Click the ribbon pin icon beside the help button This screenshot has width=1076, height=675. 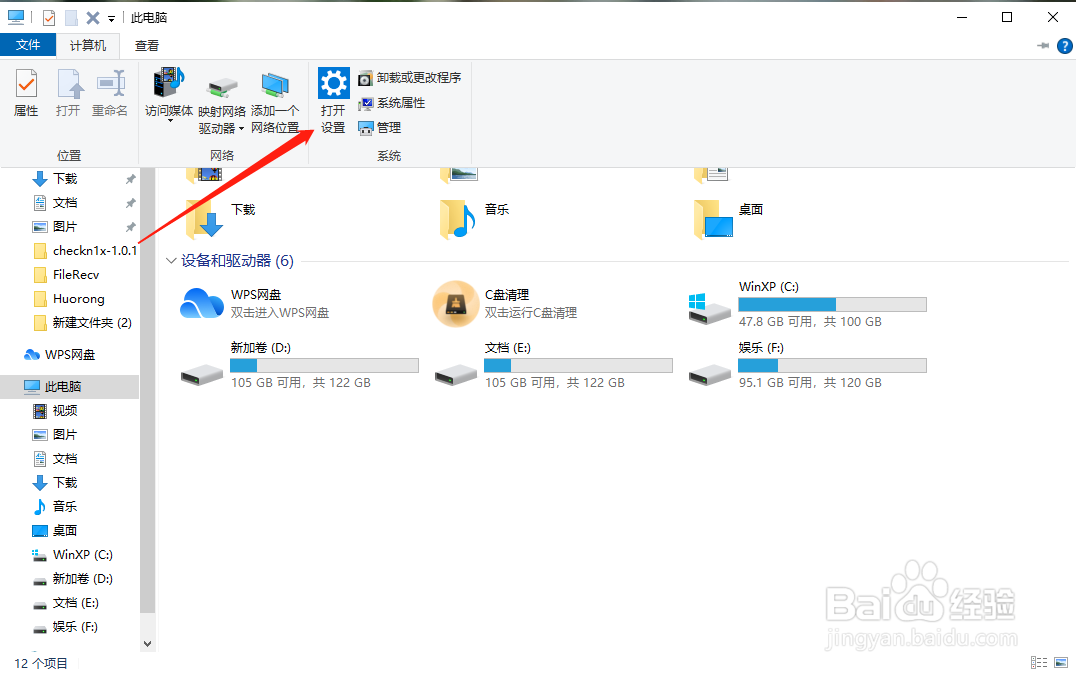point(1043,46)
